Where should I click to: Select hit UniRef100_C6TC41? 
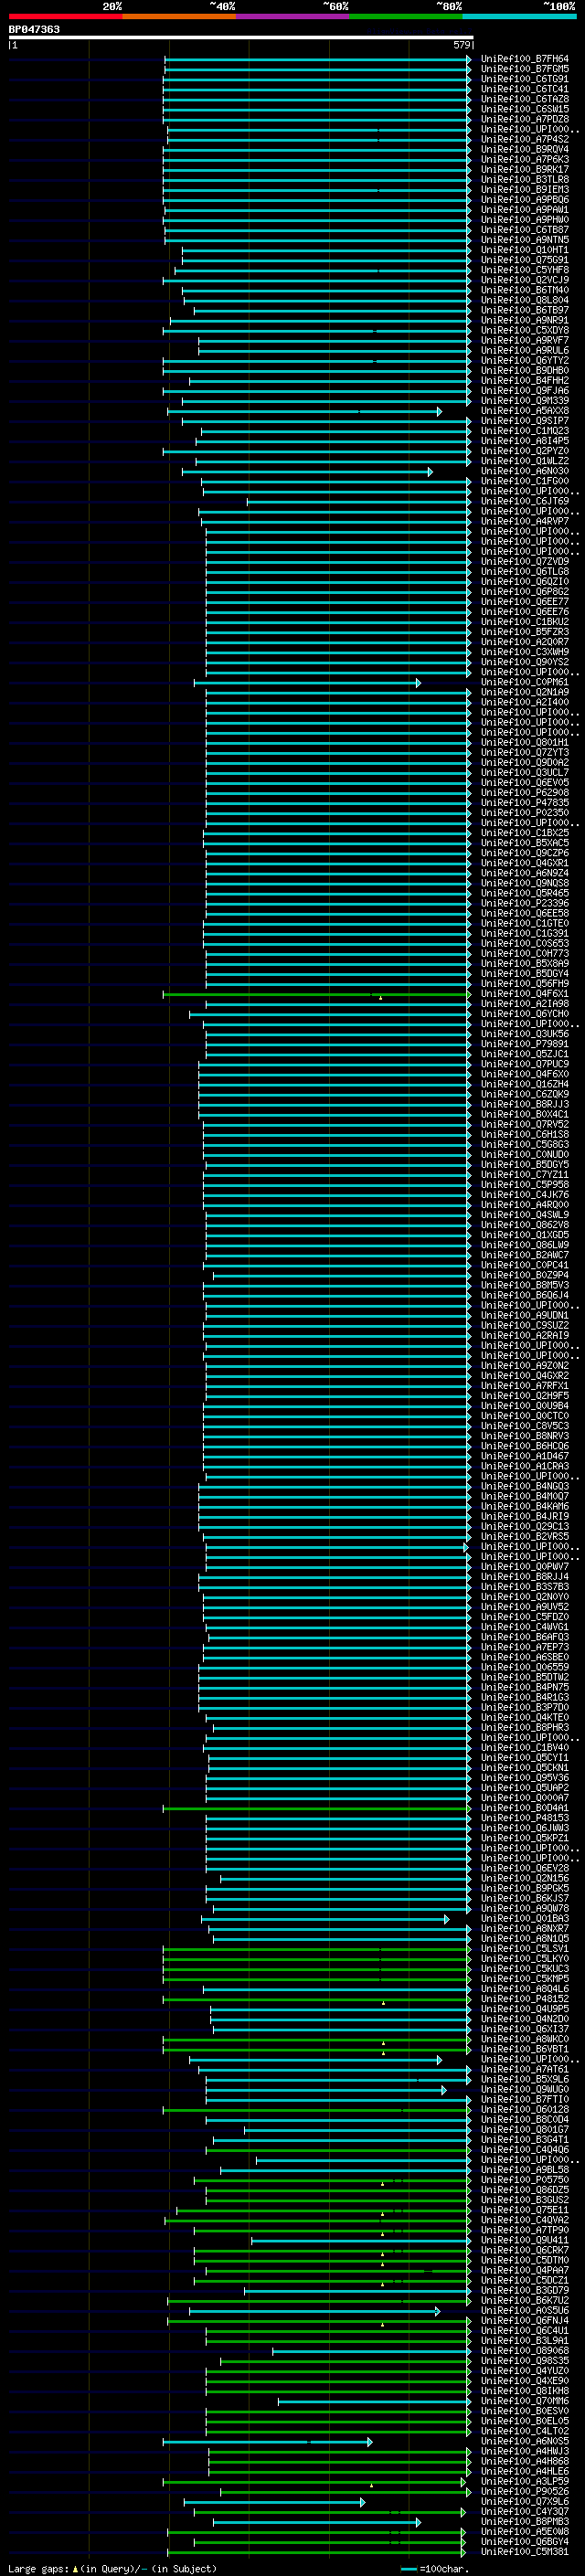[x=525, y=89]
